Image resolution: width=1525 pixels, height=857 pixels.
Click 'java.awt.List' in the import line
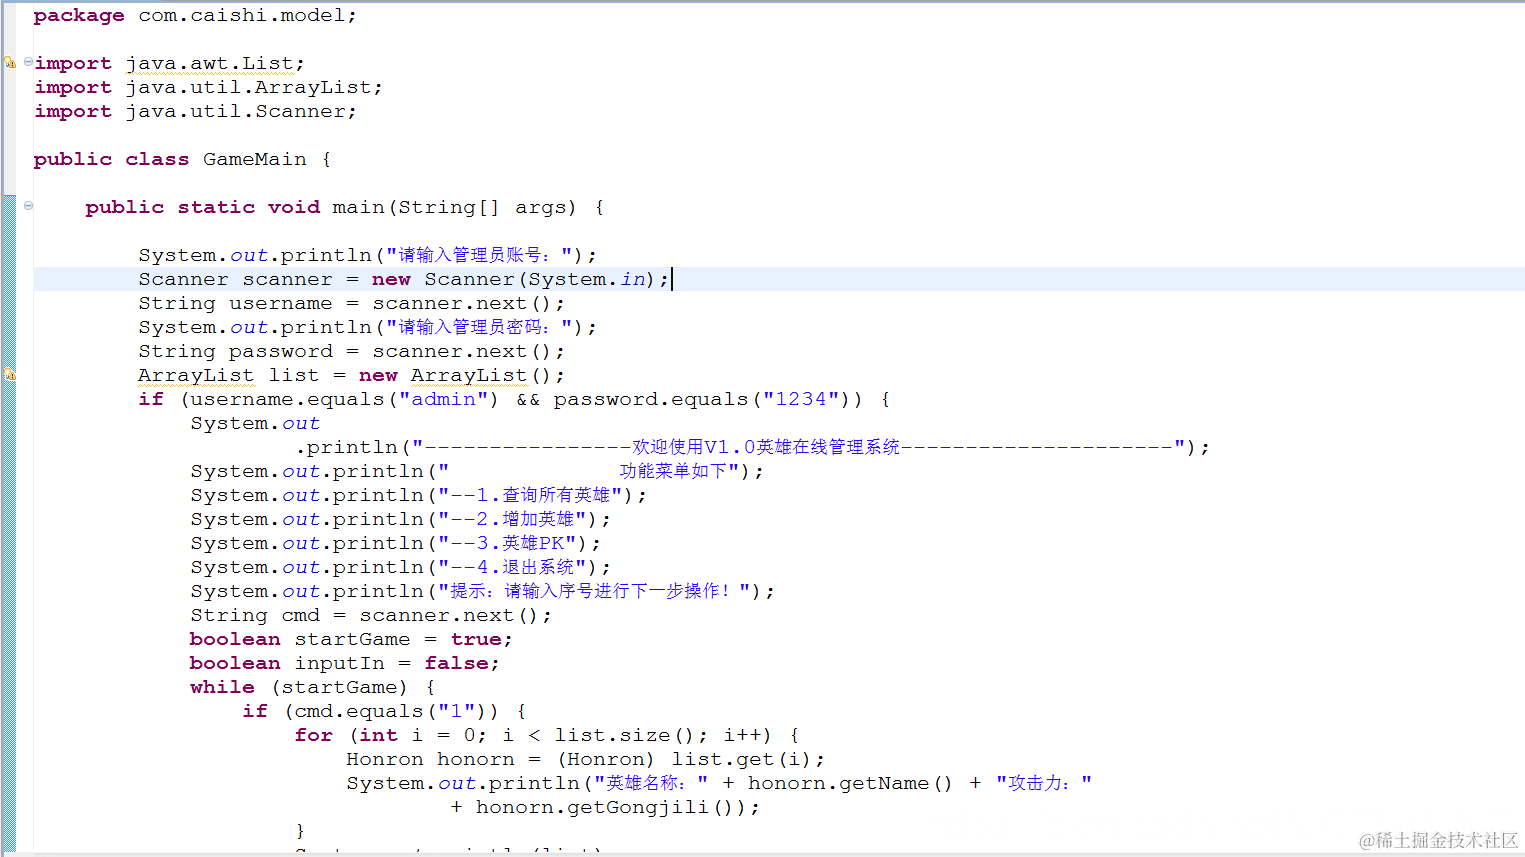click(x=209, y=64)
